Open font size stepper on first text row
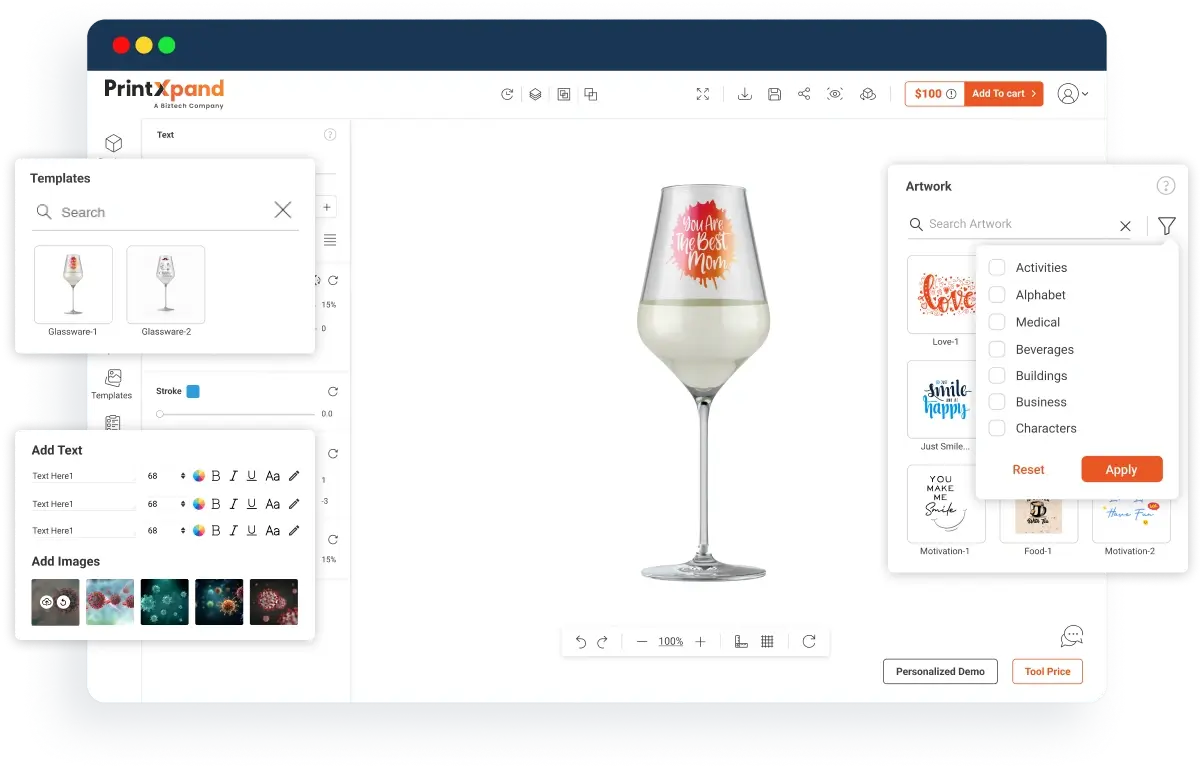 182,476
